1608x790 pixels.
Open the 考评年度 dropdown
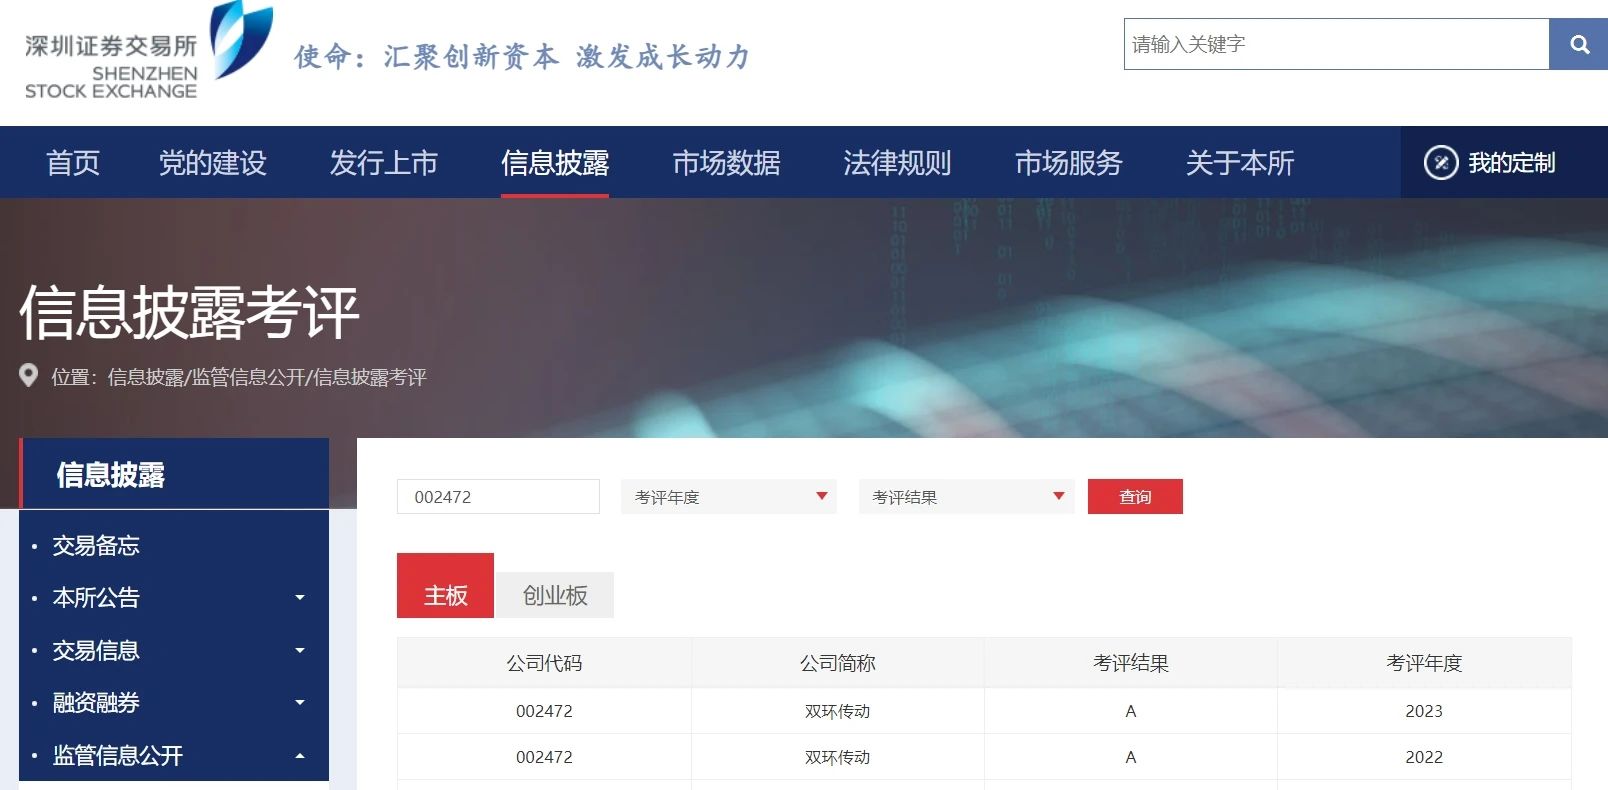pyautogui.click(x=728, y=497)
